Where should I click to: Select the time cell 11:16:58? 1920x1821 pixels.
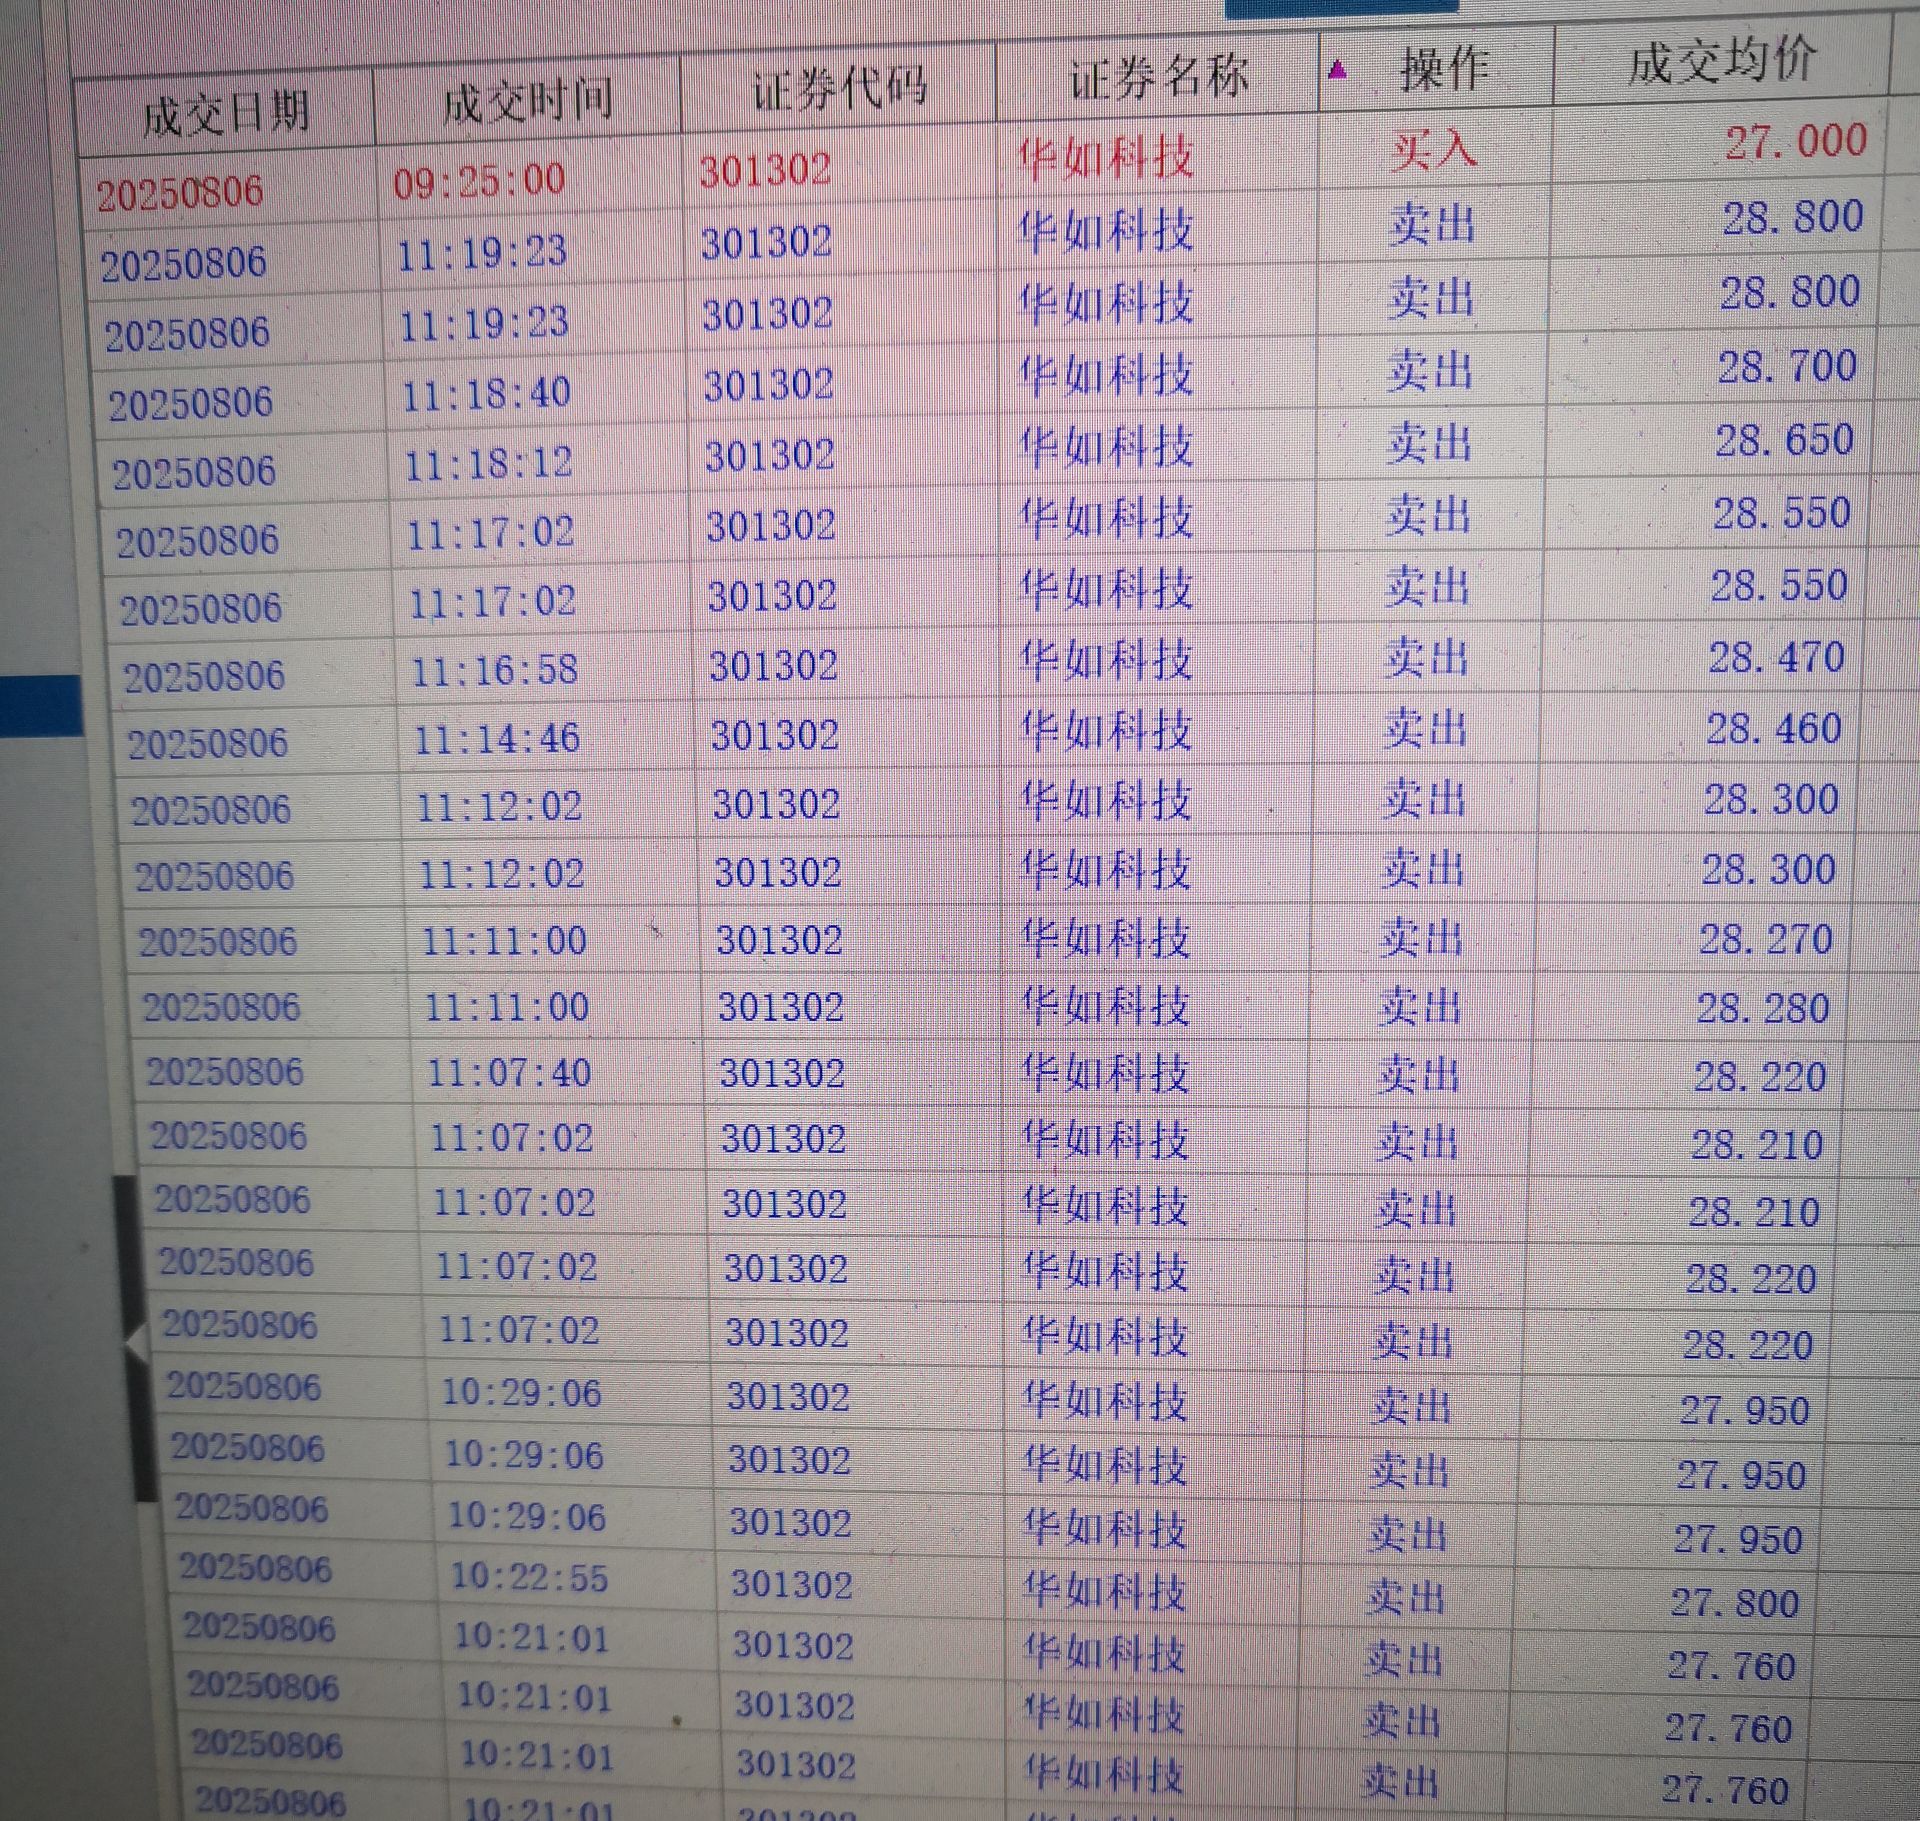coord(495,670)
